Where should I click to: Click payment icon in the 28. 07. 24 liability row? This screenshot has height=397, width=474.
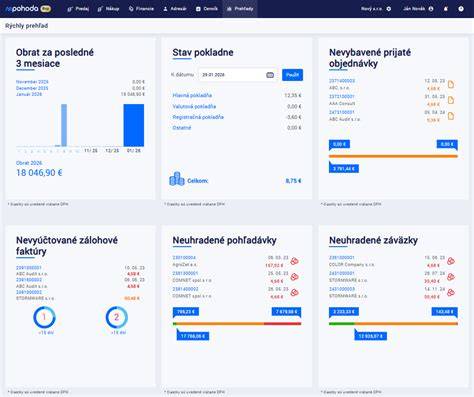coord(451,277)
